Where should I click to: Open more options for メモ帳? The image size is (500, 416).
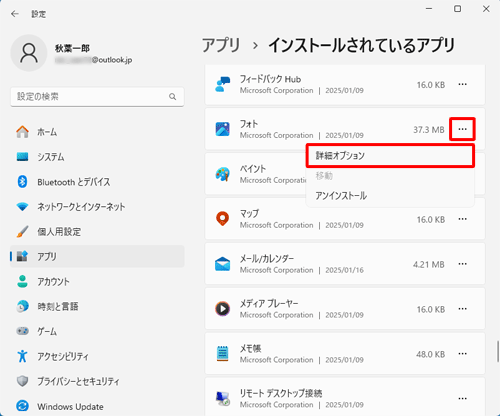[462, 354]
